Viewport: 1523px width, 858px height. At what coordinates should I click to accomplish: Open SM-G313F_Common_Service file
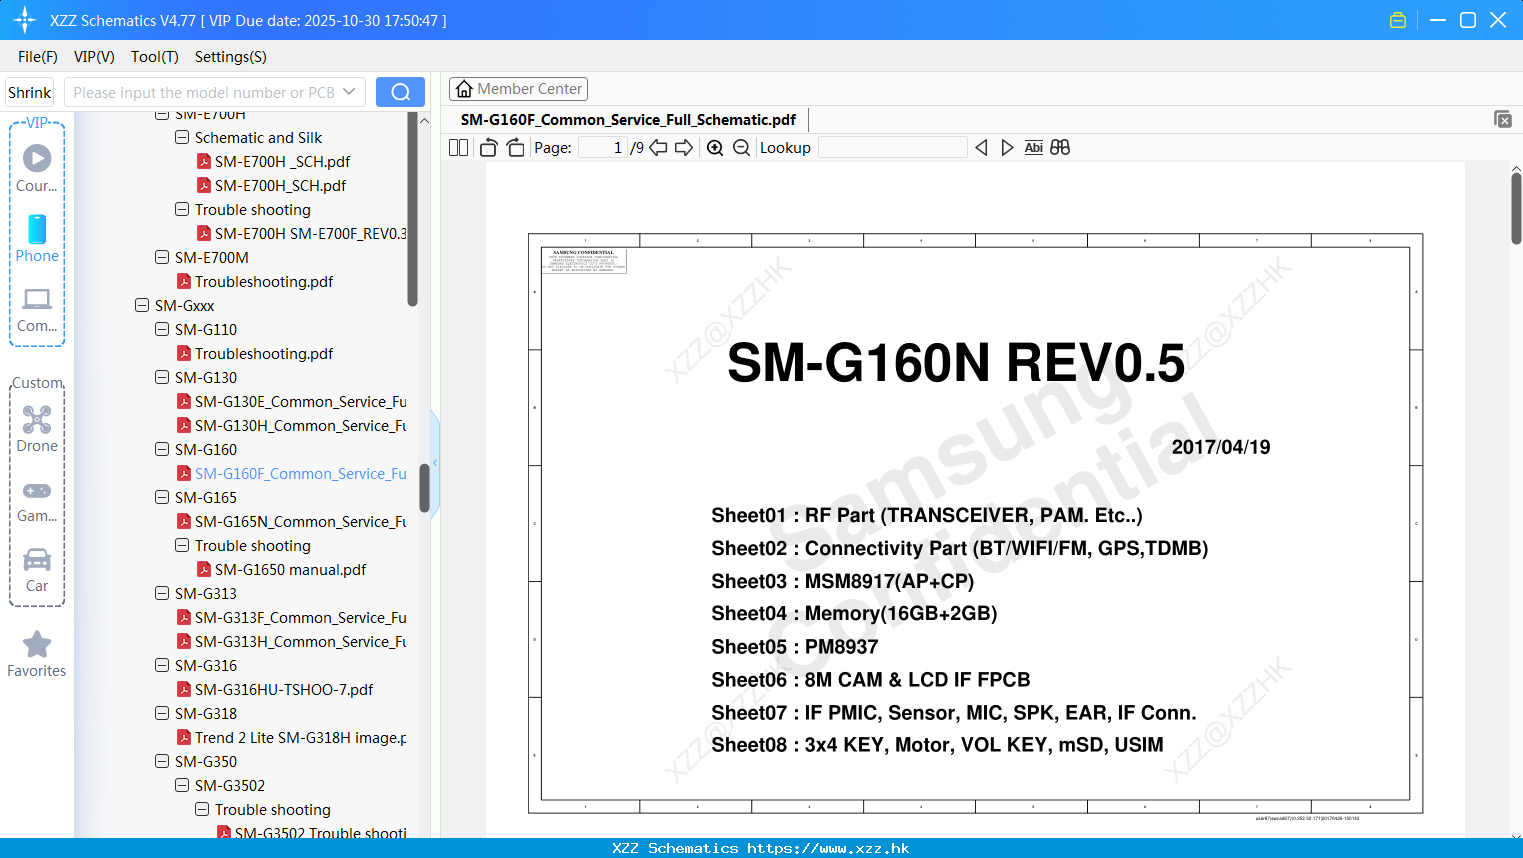(300, 617)
